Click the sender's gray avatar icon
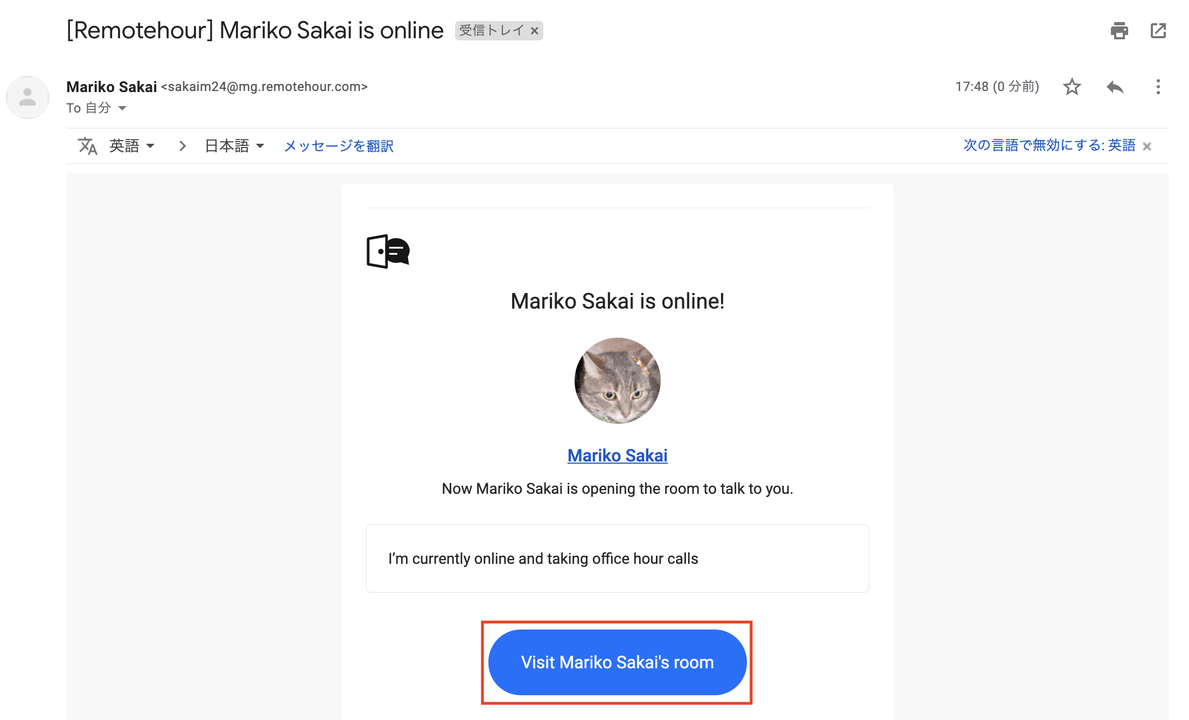This screenshot has height=720, width=1189. pos(27,97)
